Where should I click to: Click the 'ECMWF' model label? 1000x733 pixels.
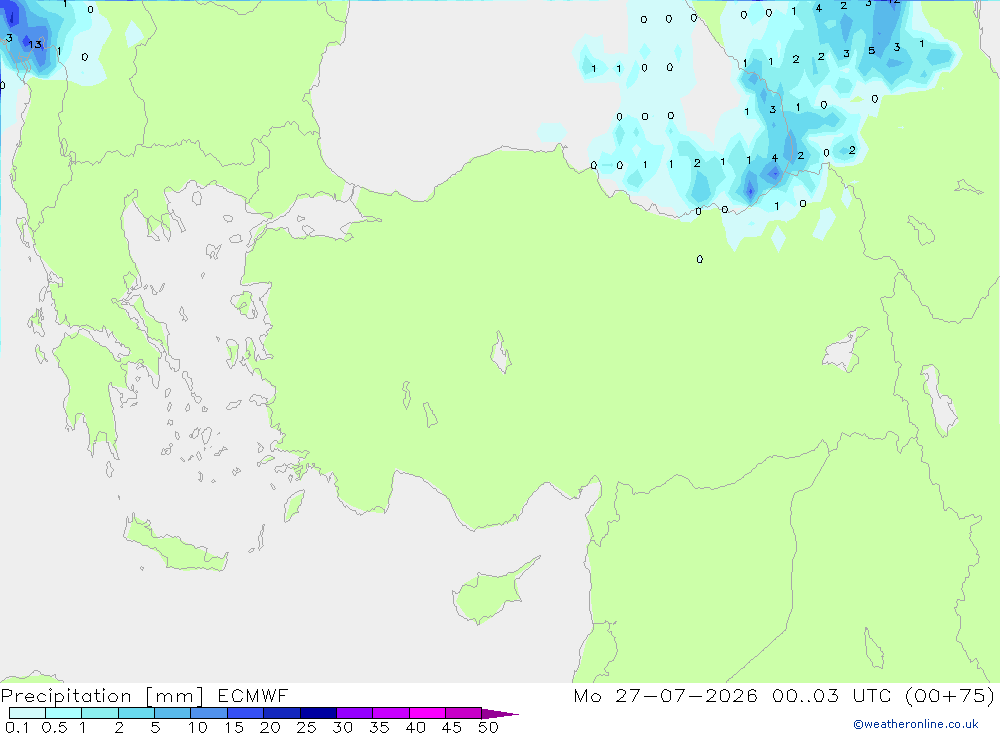tap(253, 695)
